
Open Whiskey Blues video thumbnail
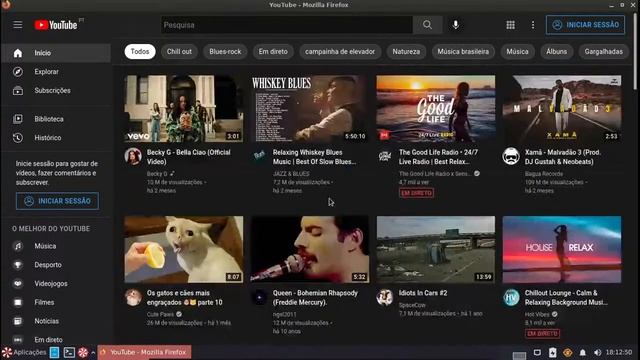(310, 109)
